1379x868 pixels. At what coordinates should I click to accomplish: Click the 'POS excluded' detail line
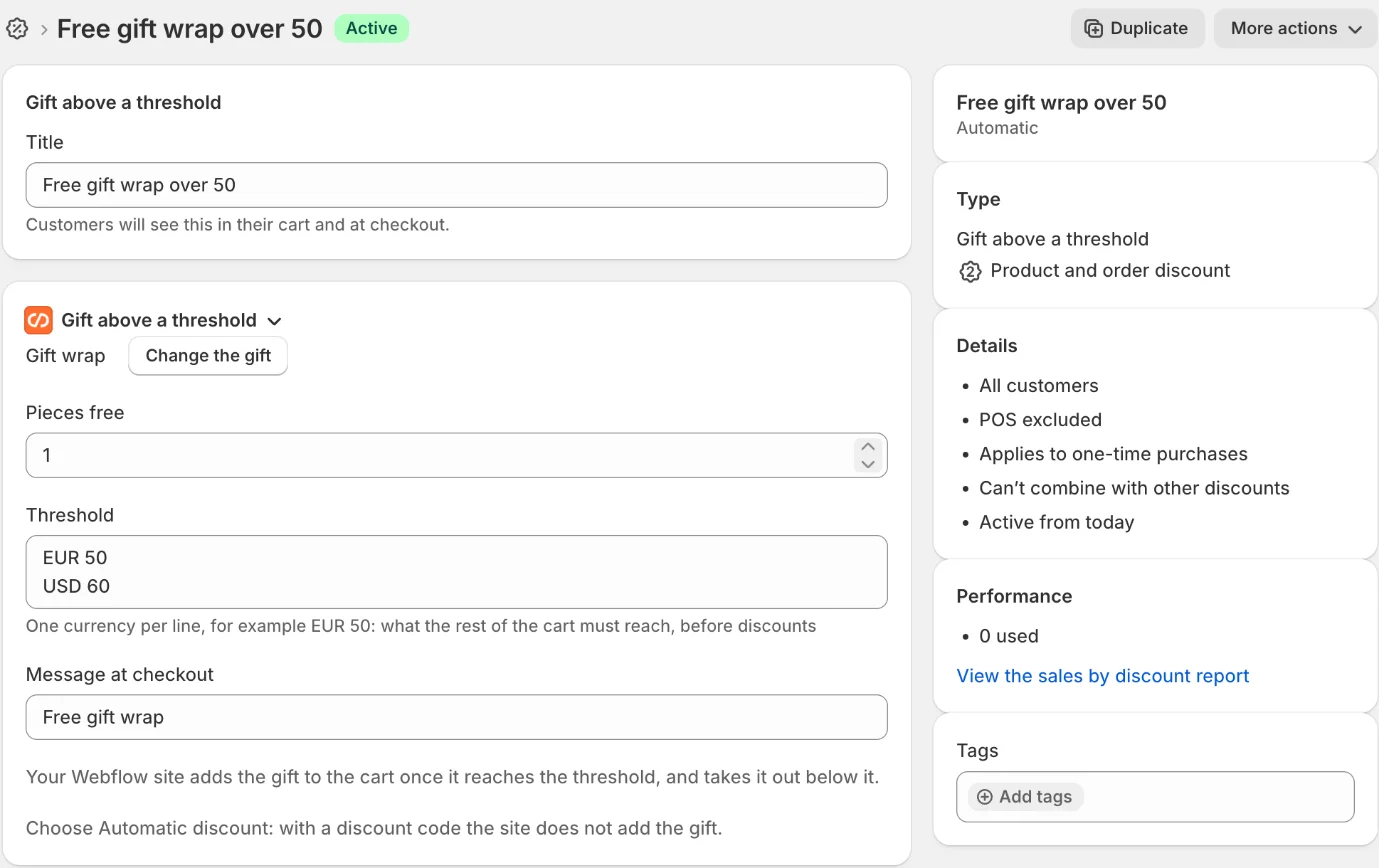(x=1040, y=420)
